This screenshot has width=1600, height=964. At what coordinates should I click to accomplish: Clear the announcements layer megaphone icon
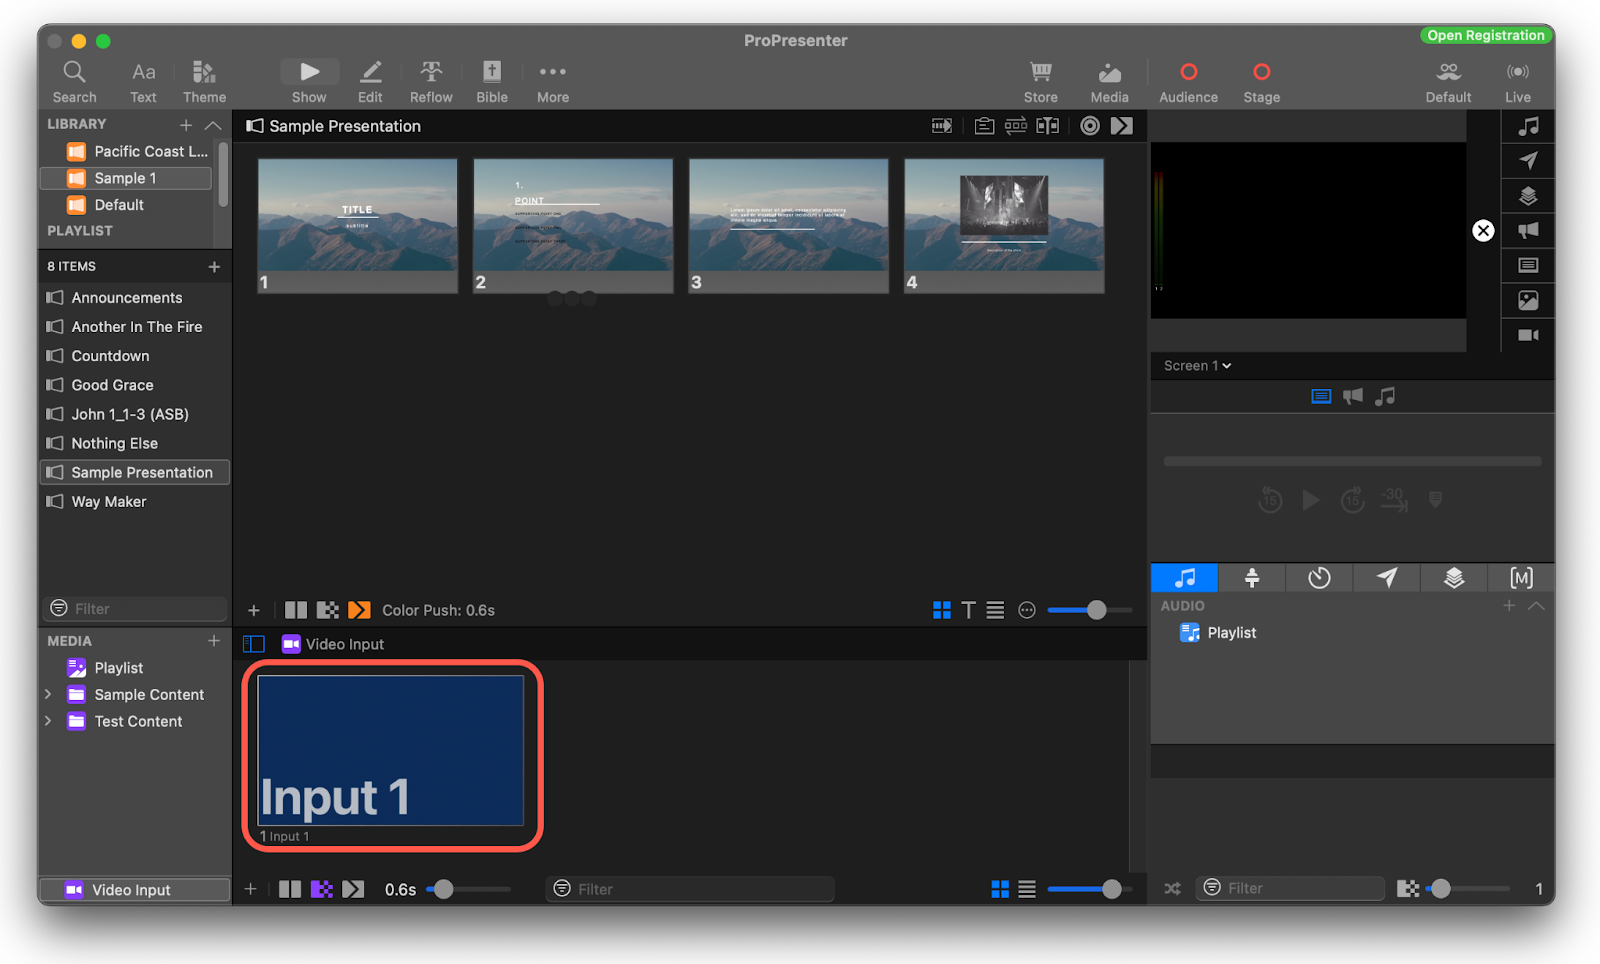1528,231
